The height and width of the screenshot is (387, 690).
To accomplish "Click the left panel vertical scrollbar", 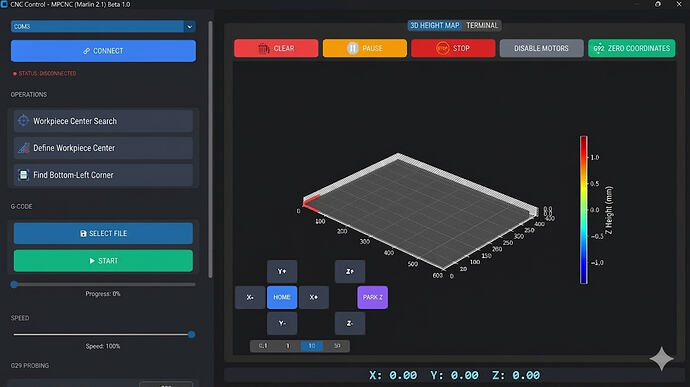I will (x=210, y=150).
